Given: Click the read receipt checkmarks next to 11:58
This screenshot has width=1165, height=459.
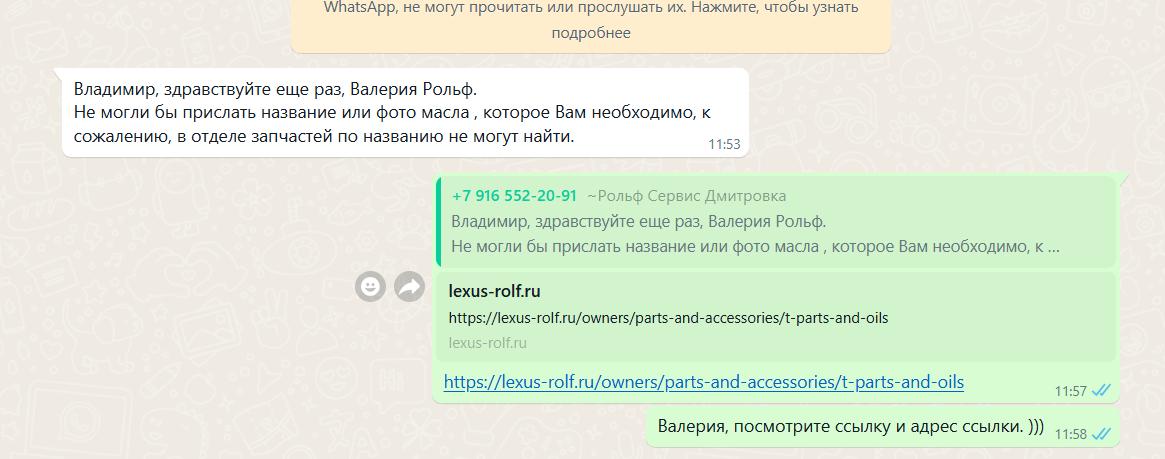Looking at the screenshot, I should tap(1102, 434).
